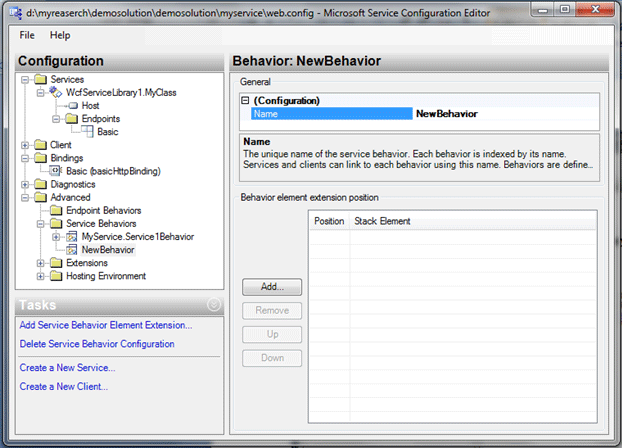
Task: Minimize the Service Configuration Editor window
Action: (543, 9)
